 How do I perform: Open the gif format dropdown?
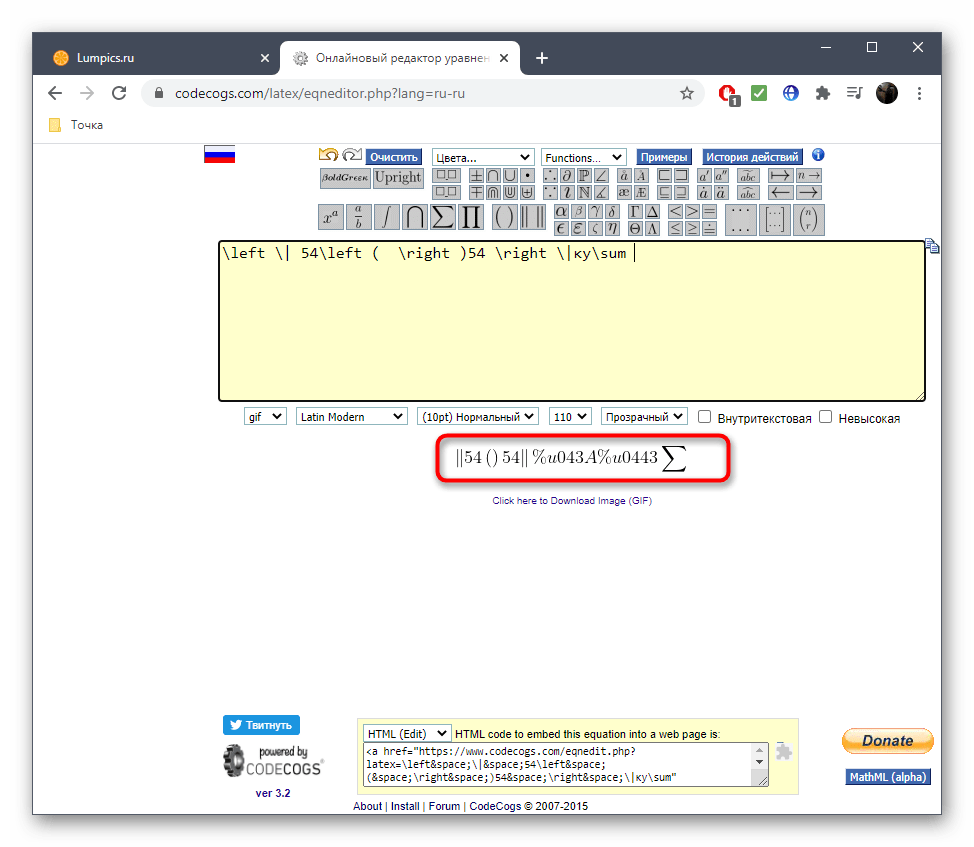click(265, 417)
